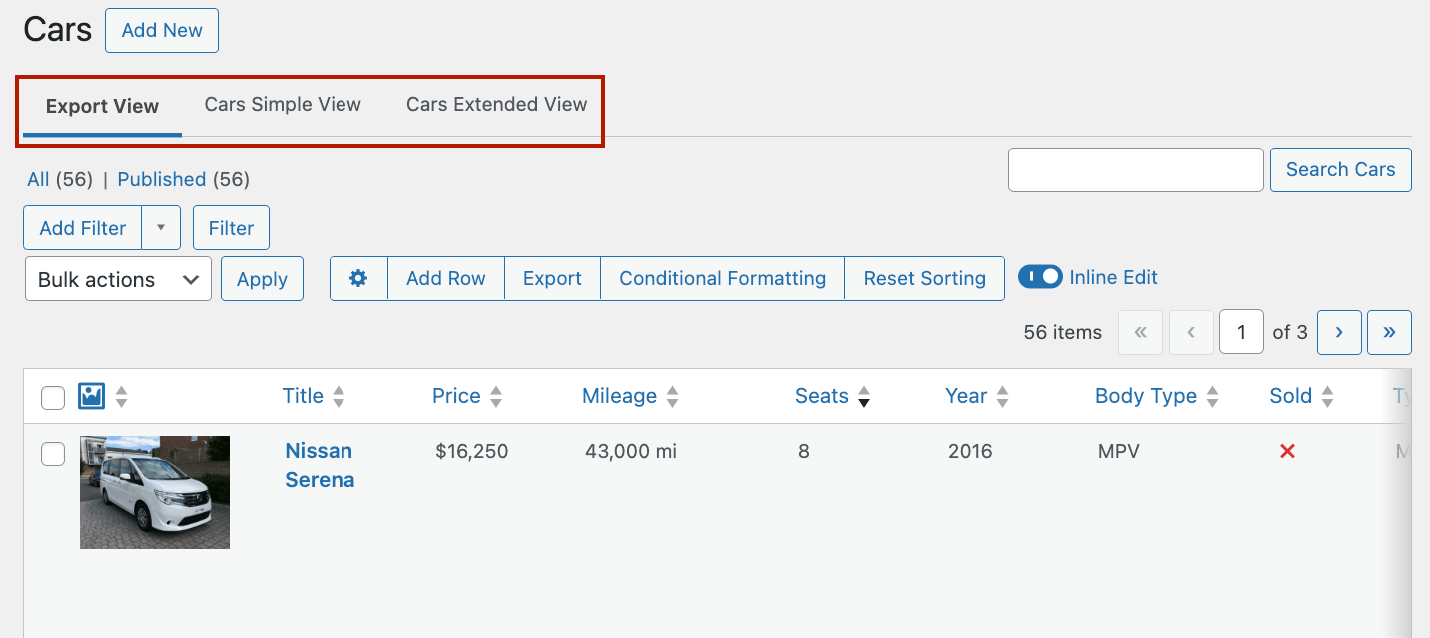Click the red X sold marker
This screenshot has height=638, width=1430.
click(x=1287, y=452)
